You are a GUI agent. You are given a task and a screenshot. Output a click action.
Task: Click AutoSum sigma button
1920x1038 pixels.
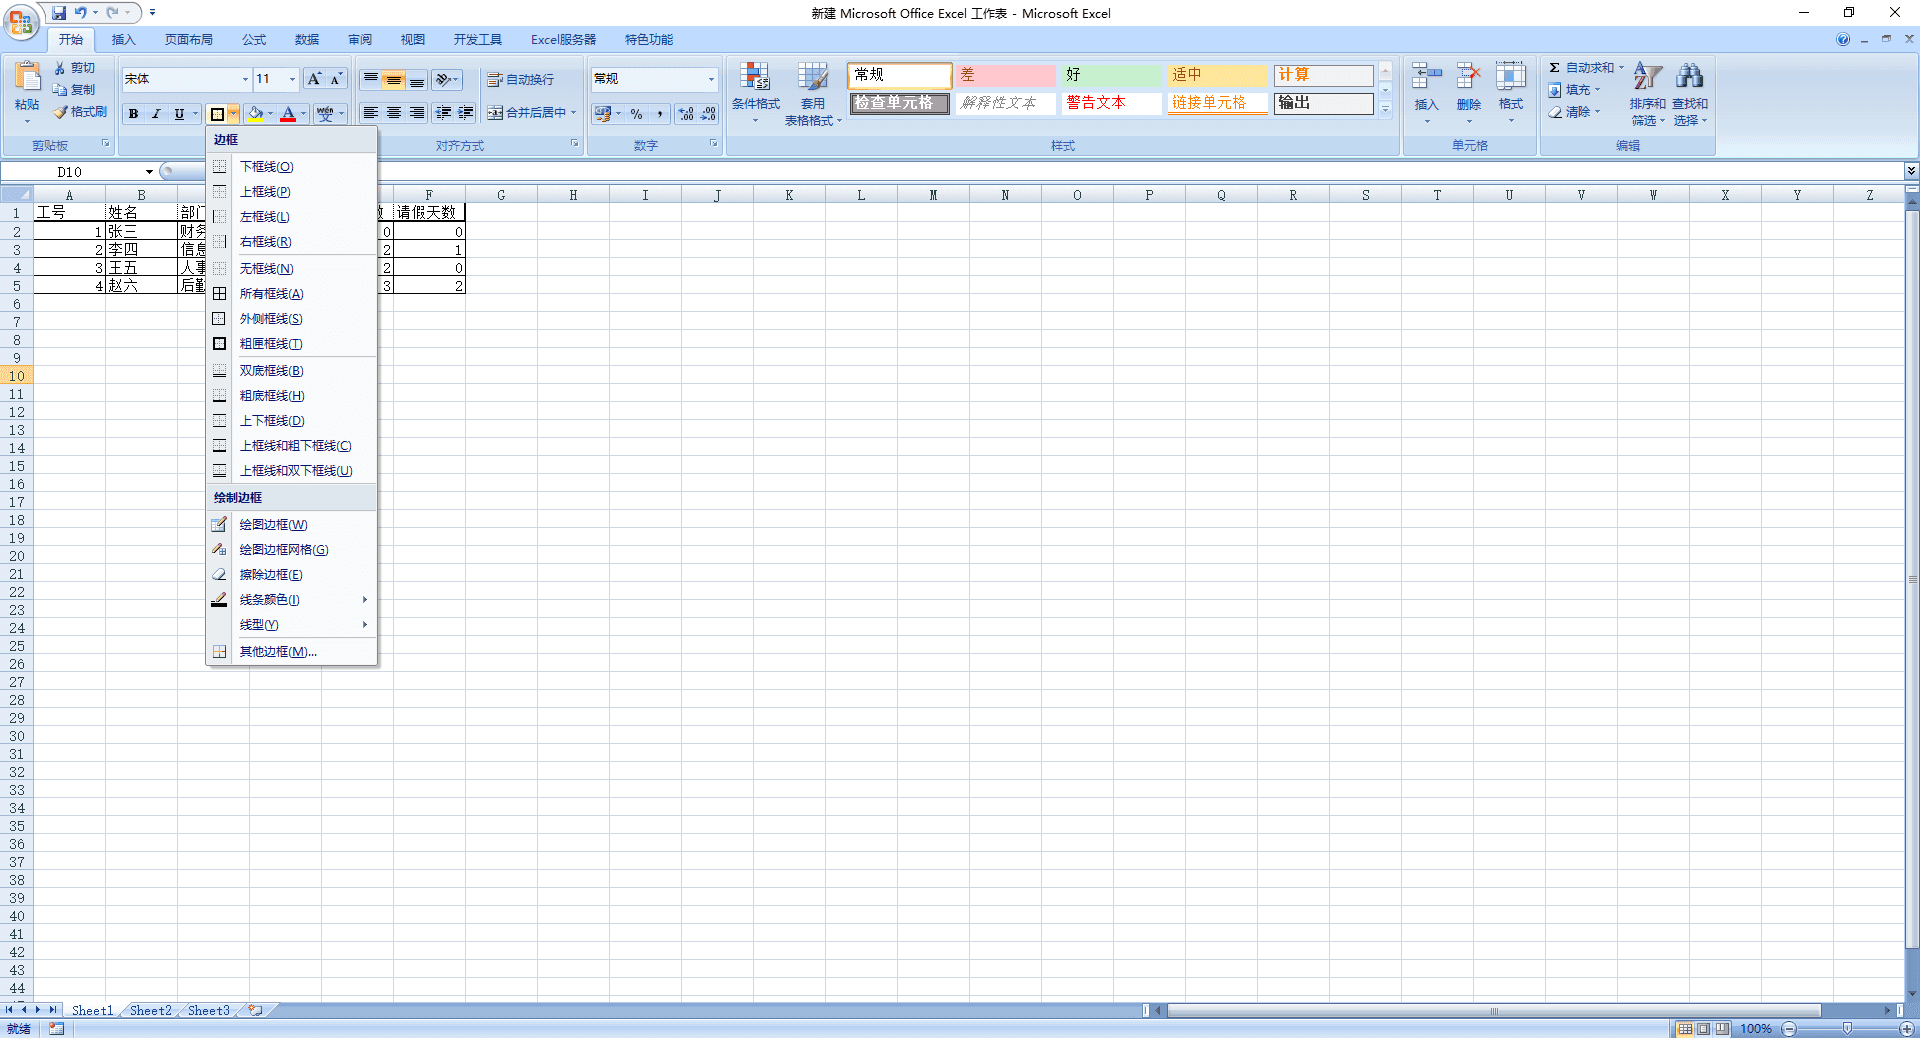tap(1581, 68)
